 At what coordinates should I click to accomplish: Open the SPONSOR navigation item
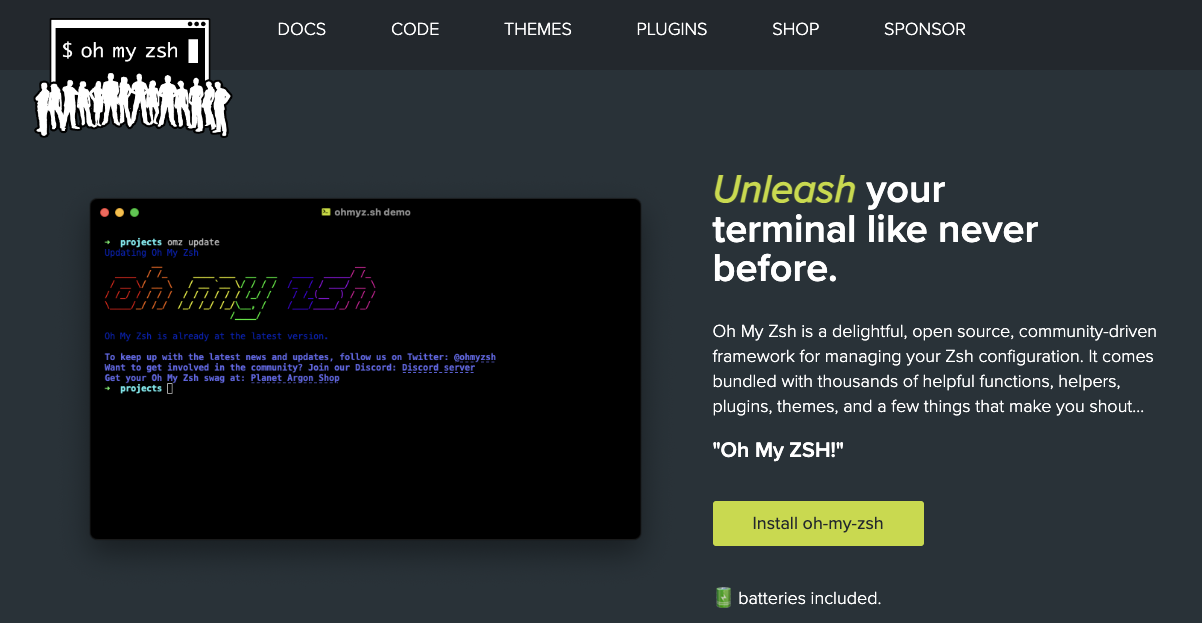[925, 29]
